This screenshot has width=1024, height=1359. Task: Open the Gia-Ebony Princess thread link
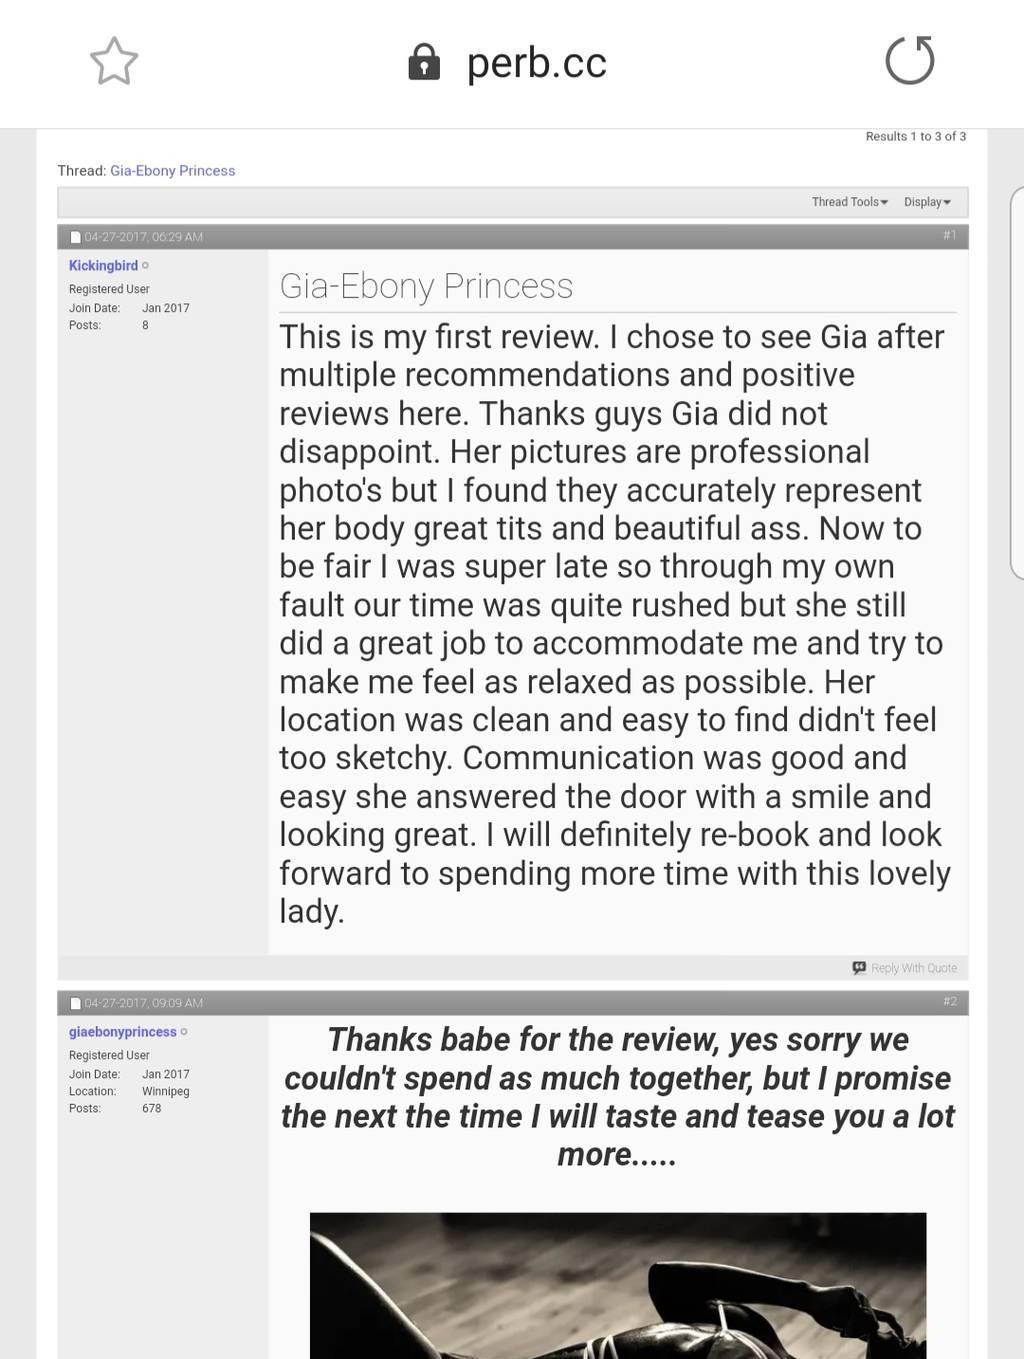pos(173,171)
